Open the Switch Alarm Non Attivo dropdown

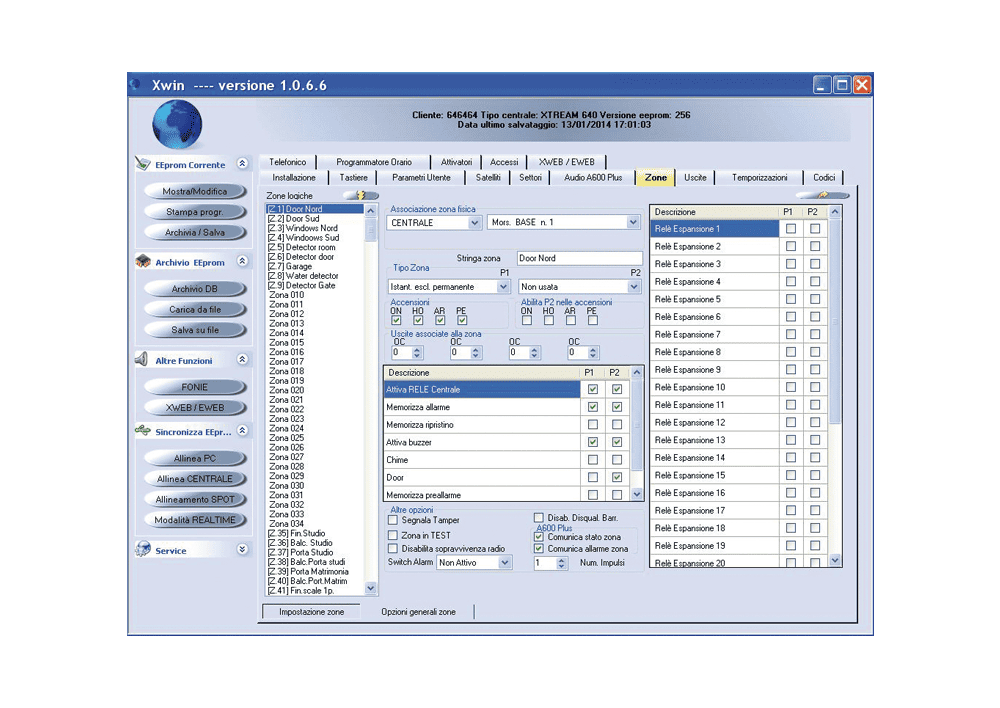coord(504,563)
